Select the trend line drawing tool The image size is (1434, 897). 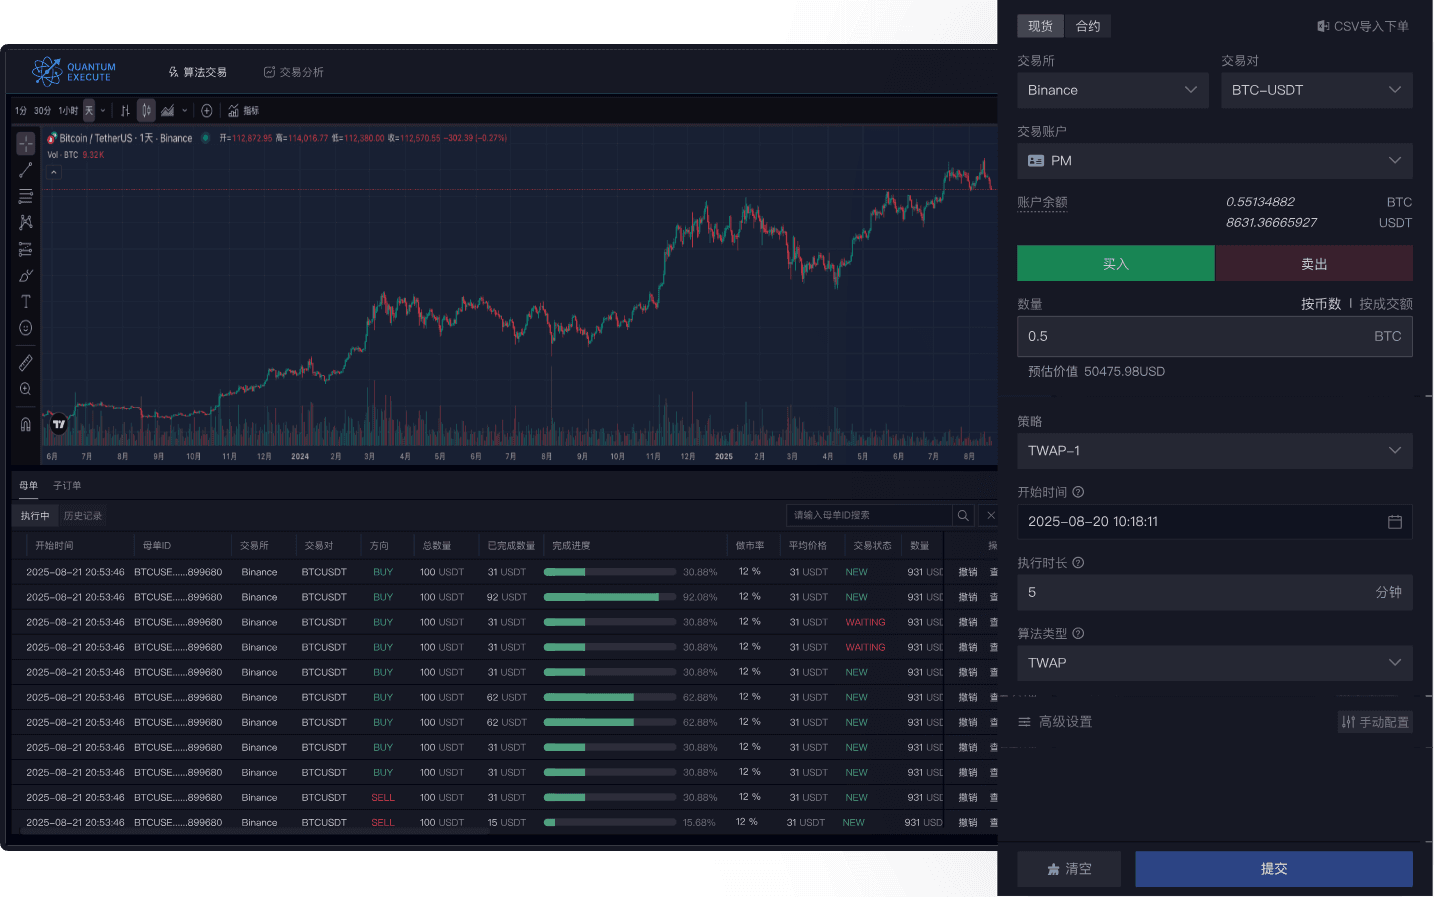(x=26, y=171)
